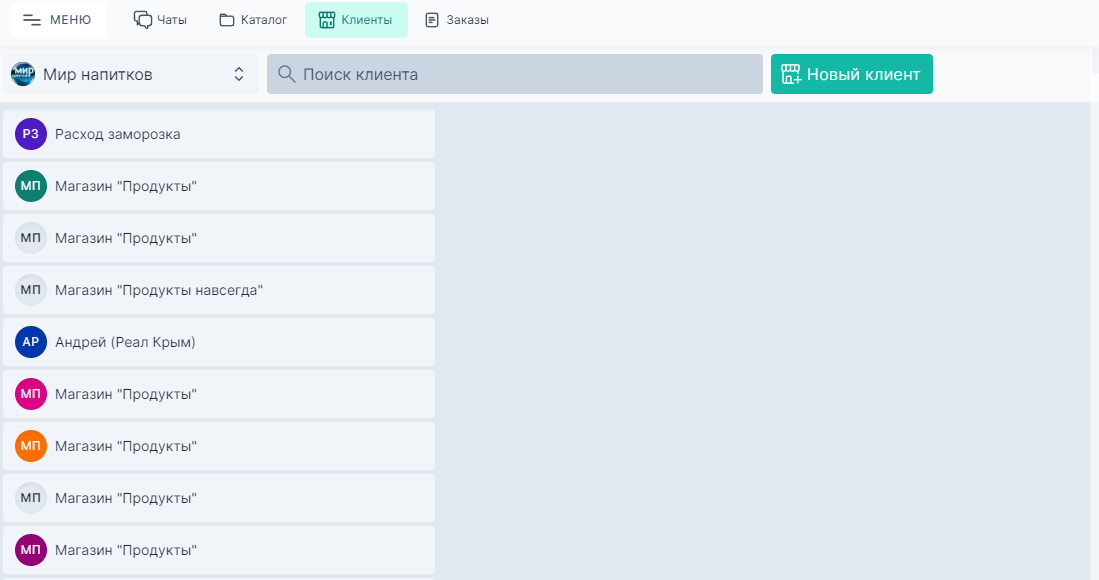Open the Каталог tab
The height and width of the screenshot is (580, 1099).
(x=253, y=20)
